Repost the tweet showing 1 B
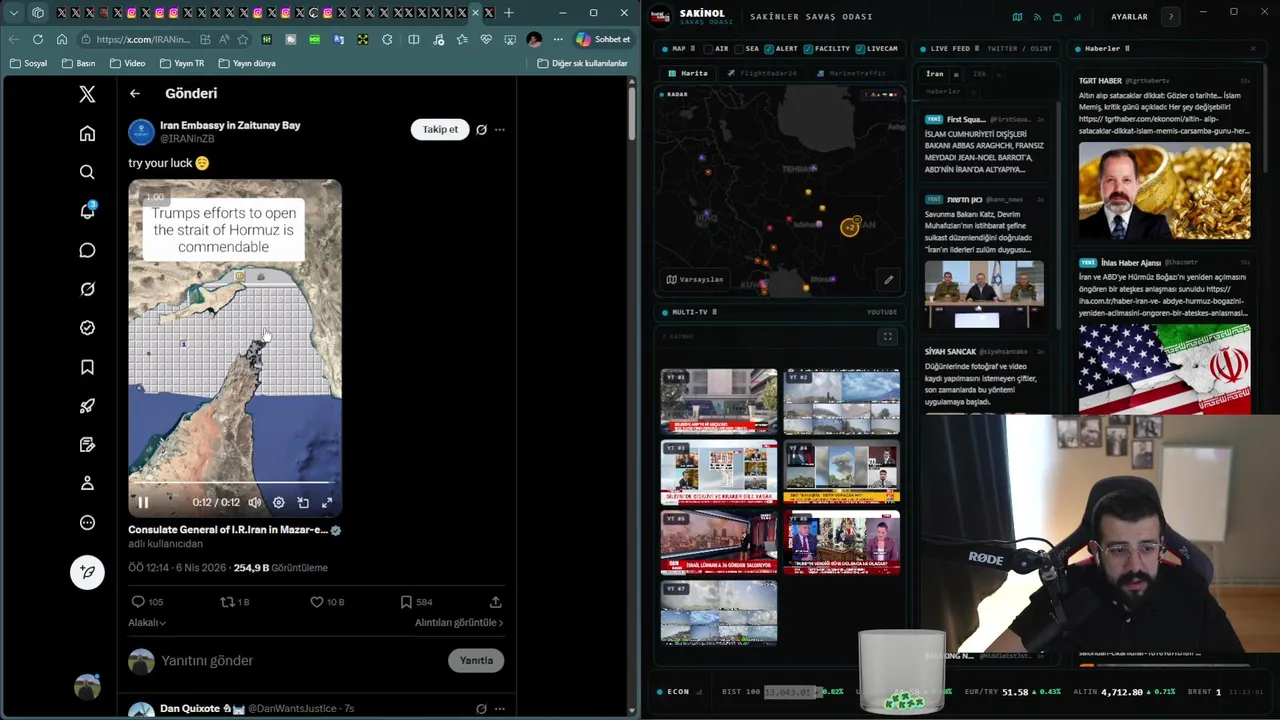Image resolution: width=1280 pixels, height=720 pixels. [235, 602]
